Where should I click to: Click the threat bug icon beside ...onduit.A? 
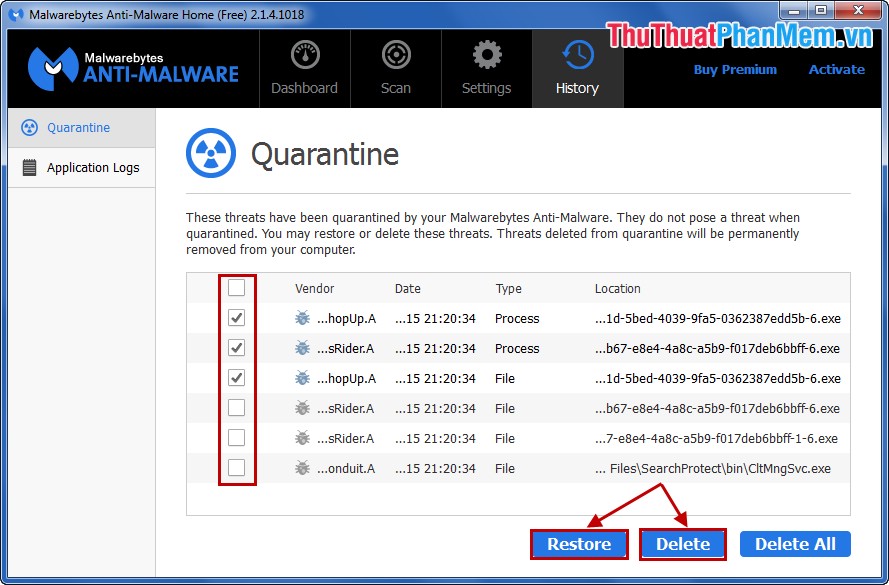pos(303,468)
